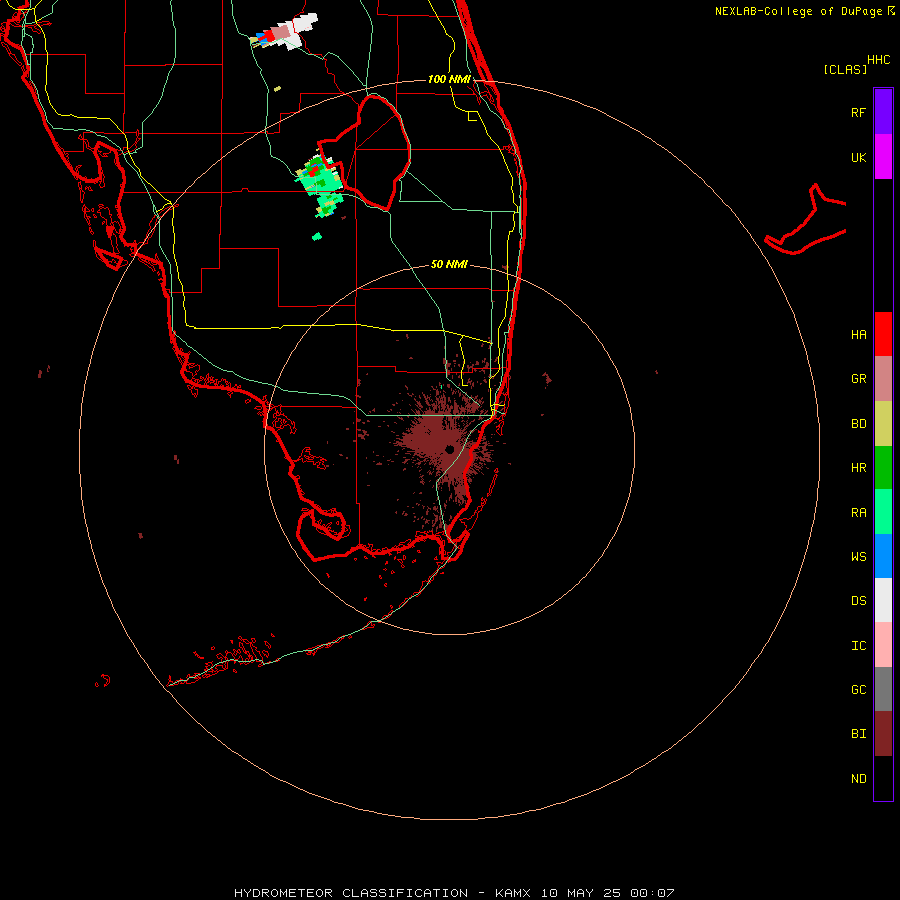This screenshot has width=900, height=900.
Task: Click the black radar site dot
Action: point(449,449)
